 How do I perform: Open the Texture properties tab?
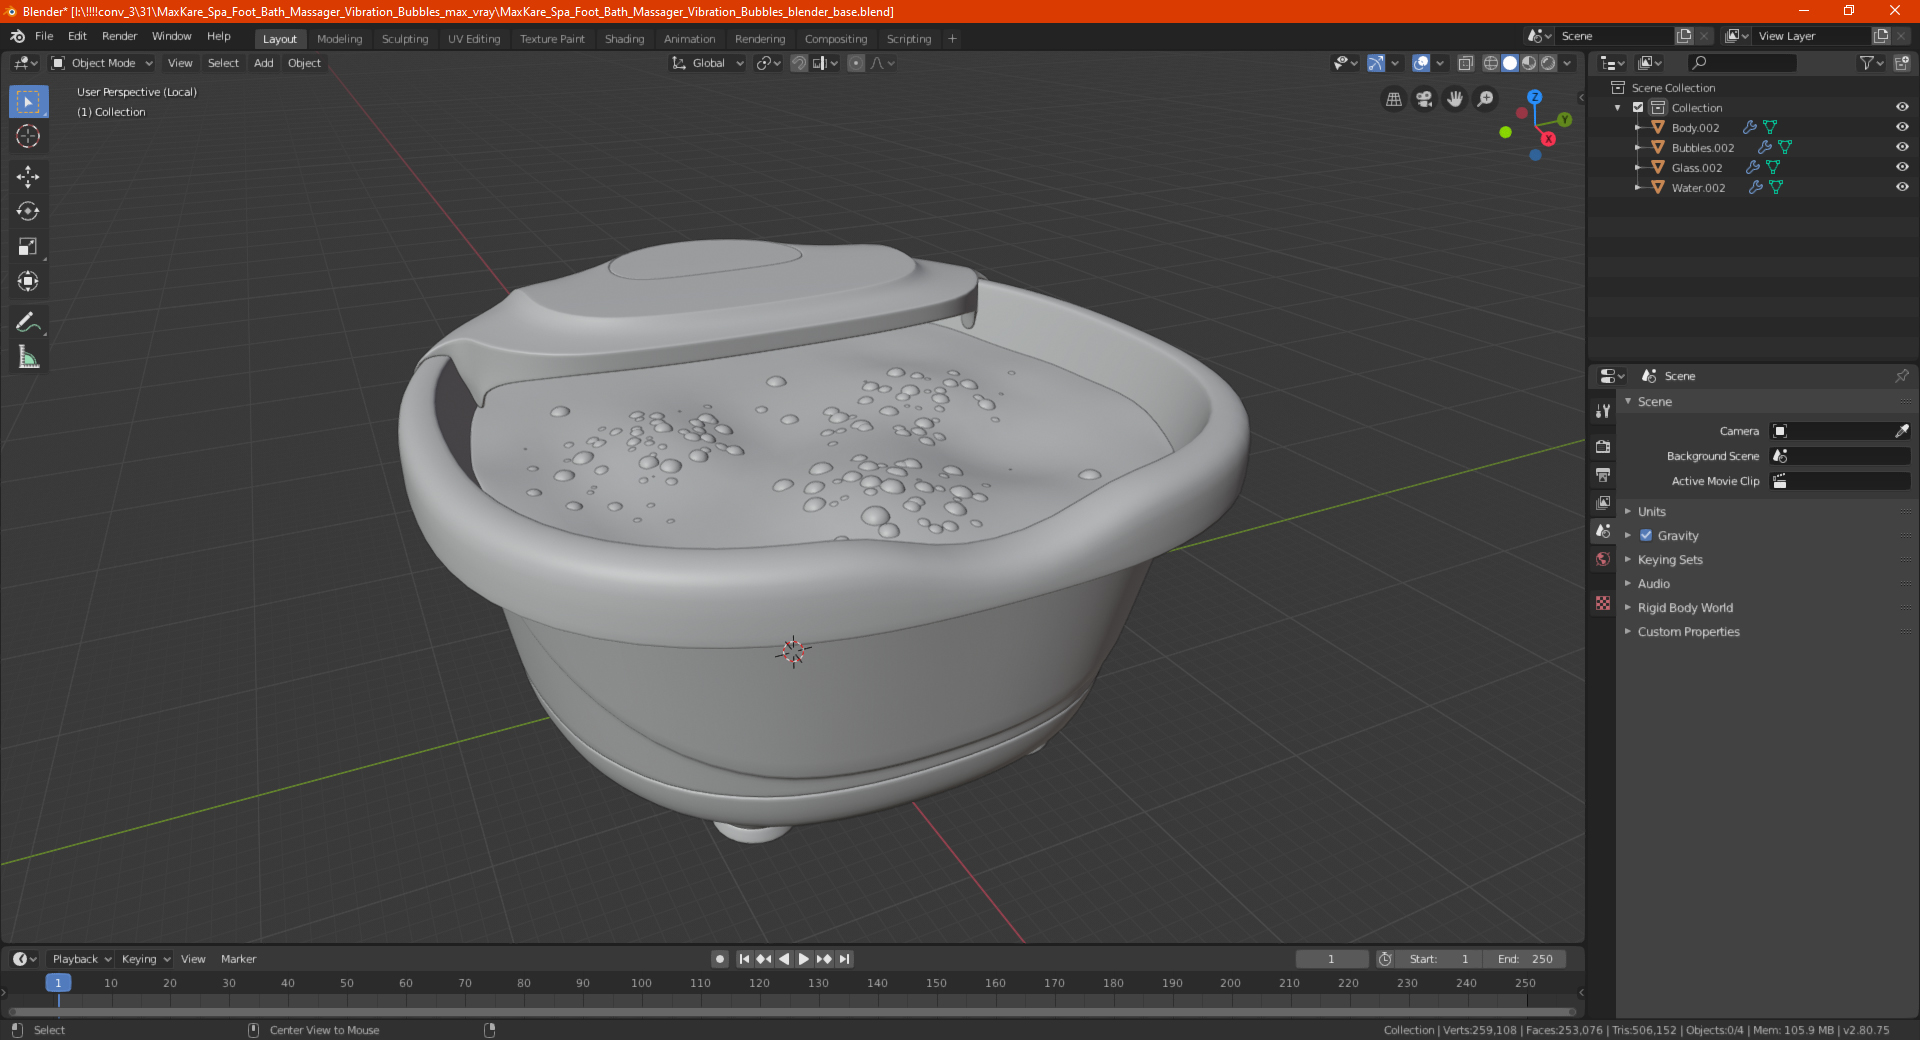click(x=1603, y=603)
